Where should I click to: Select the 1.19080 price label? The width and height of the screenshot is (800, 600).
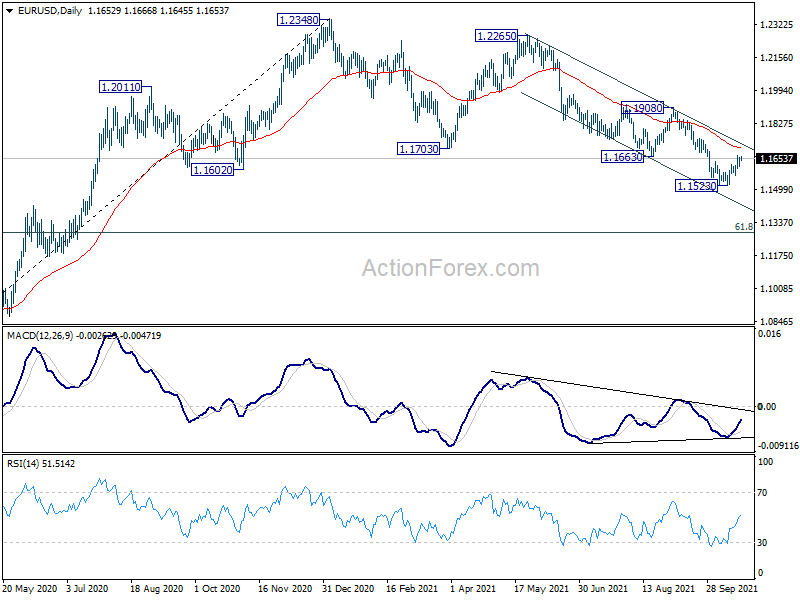tap(642, 108)
